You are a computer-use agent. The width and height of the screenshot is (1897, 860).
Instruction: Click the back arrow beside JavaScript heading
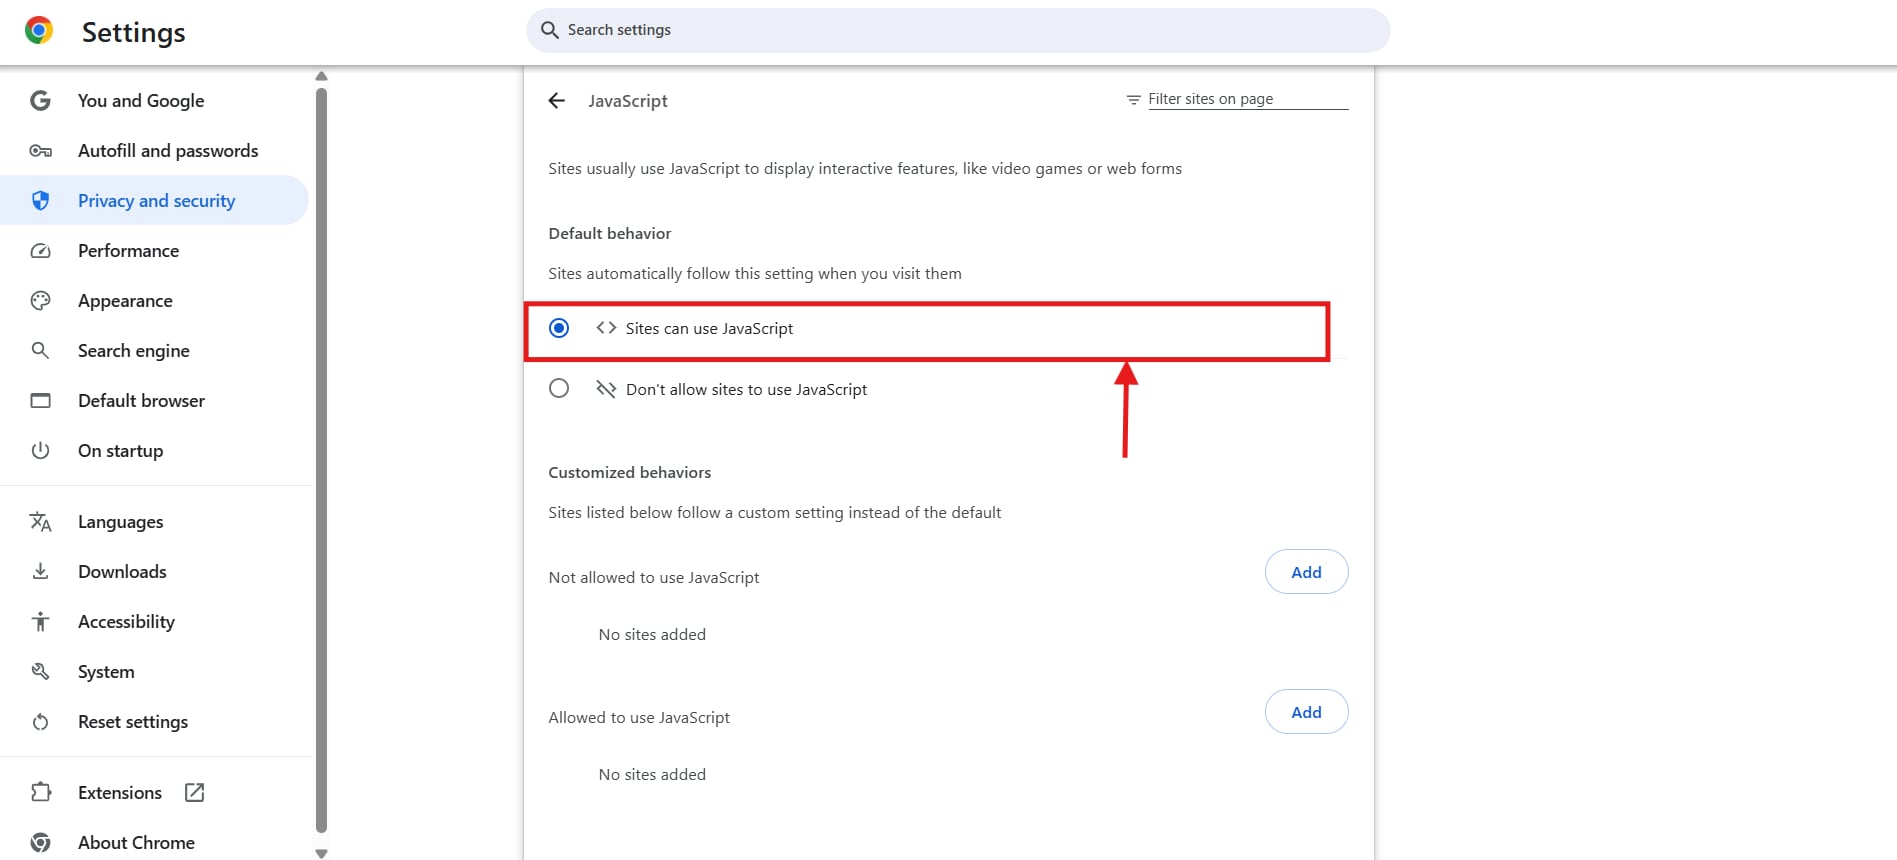pos(557,100)
